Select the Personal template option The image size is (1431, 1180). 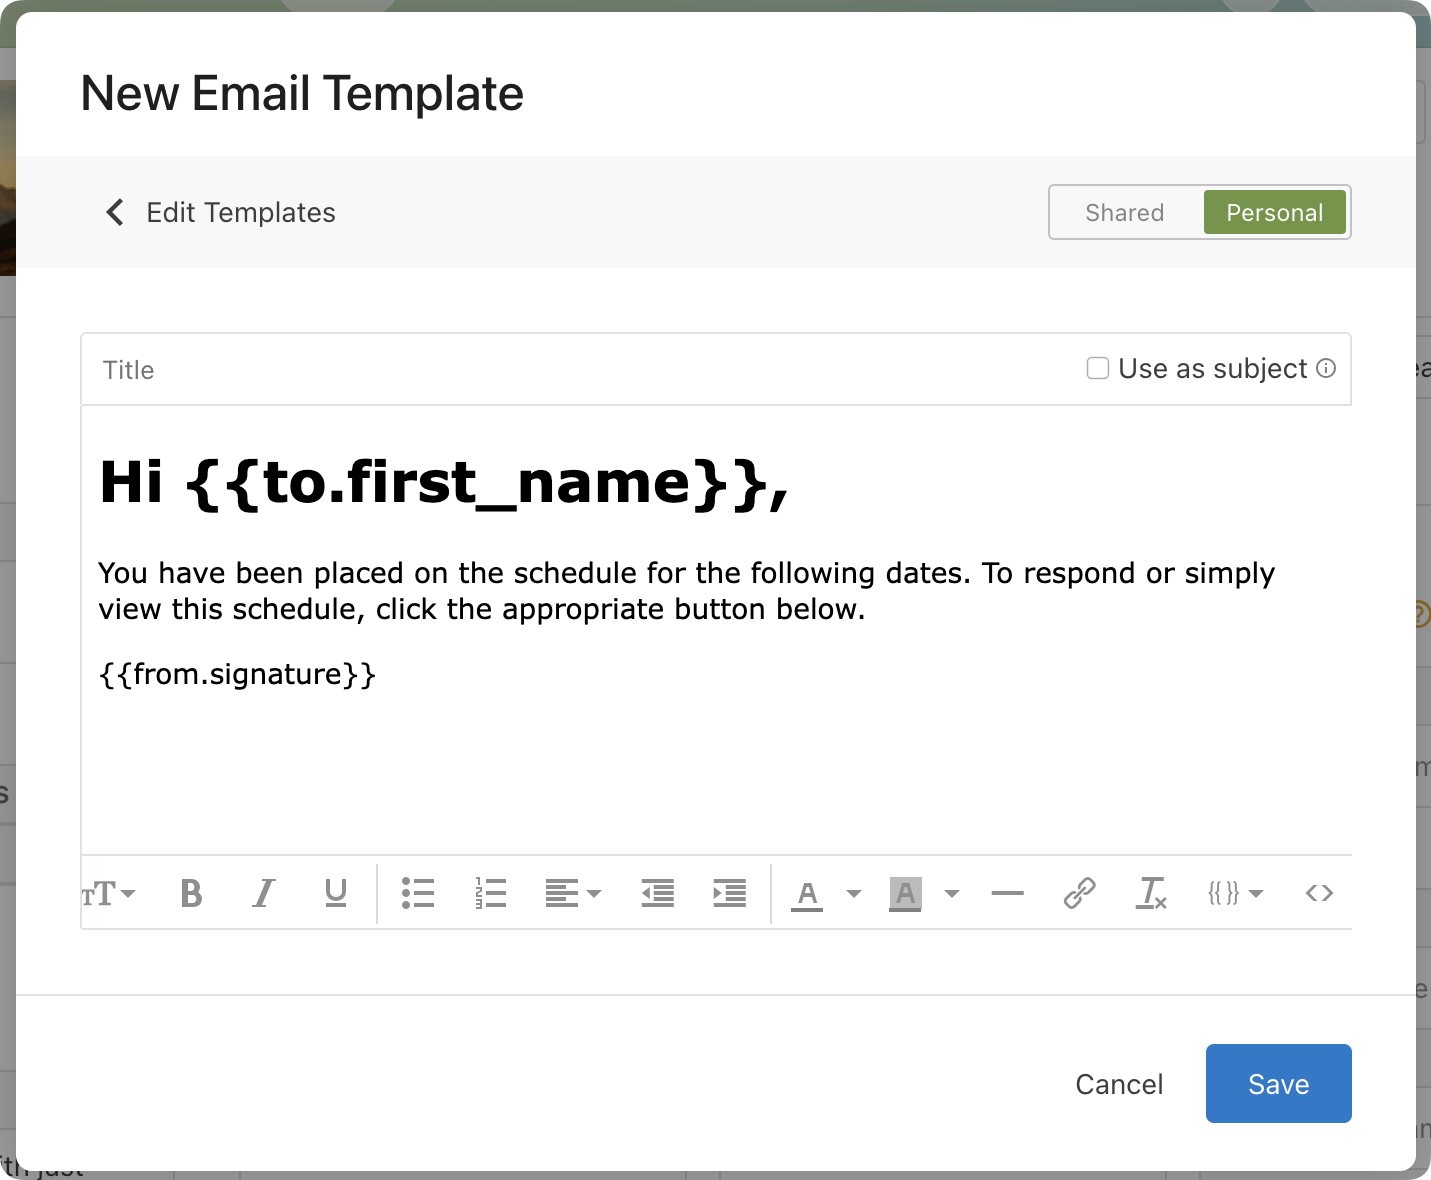tap(1274, 213)
